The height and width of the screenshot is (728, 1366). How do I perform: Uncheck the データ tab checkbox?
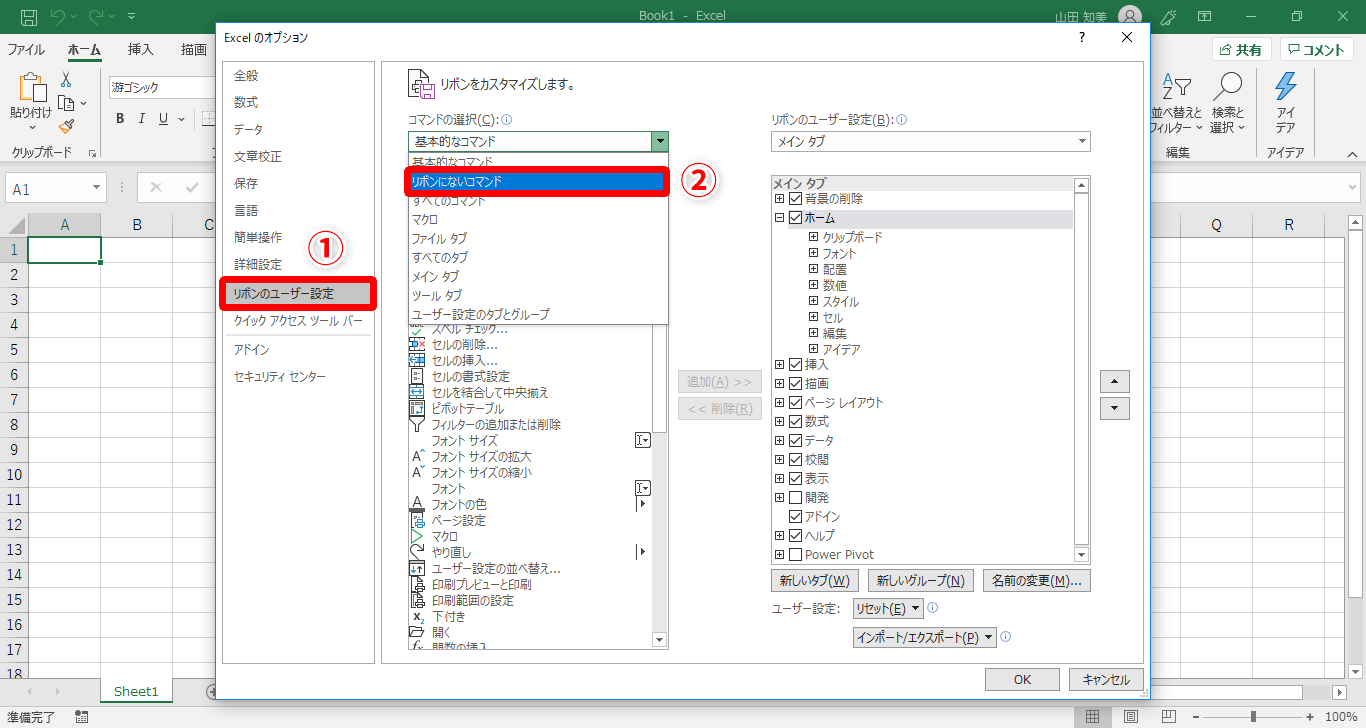pyautogui.click(x=796, y=441)
